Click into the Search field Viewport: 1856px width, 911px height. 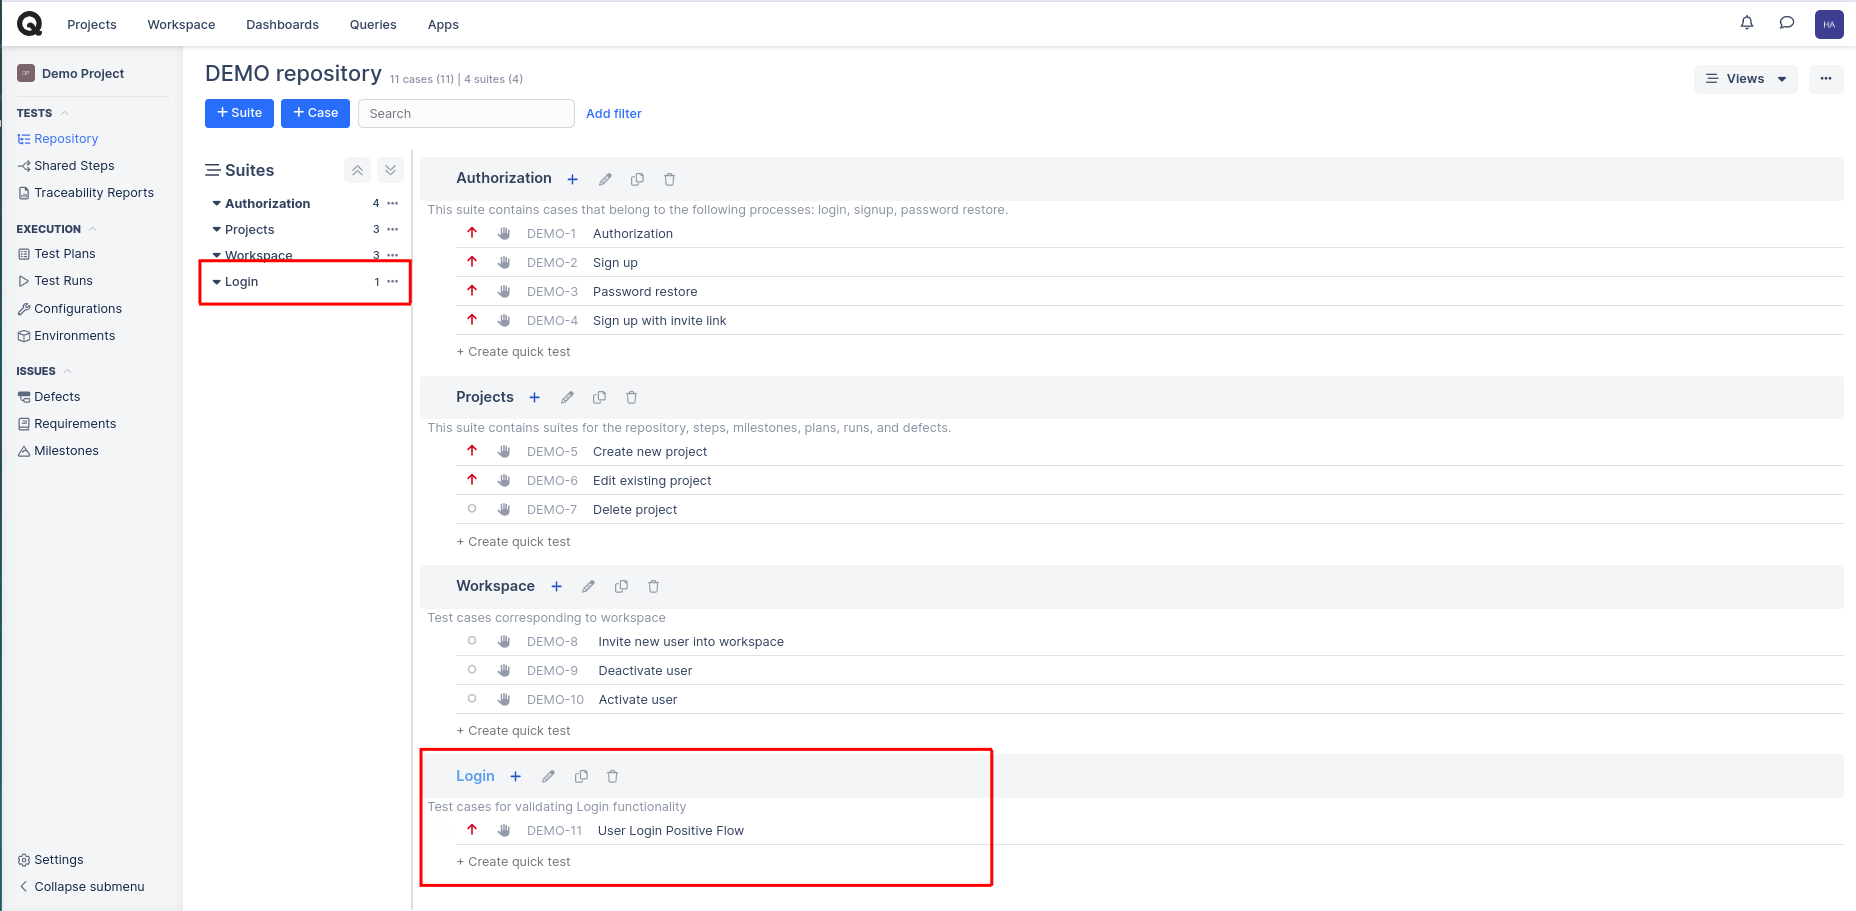pos(466,114)
